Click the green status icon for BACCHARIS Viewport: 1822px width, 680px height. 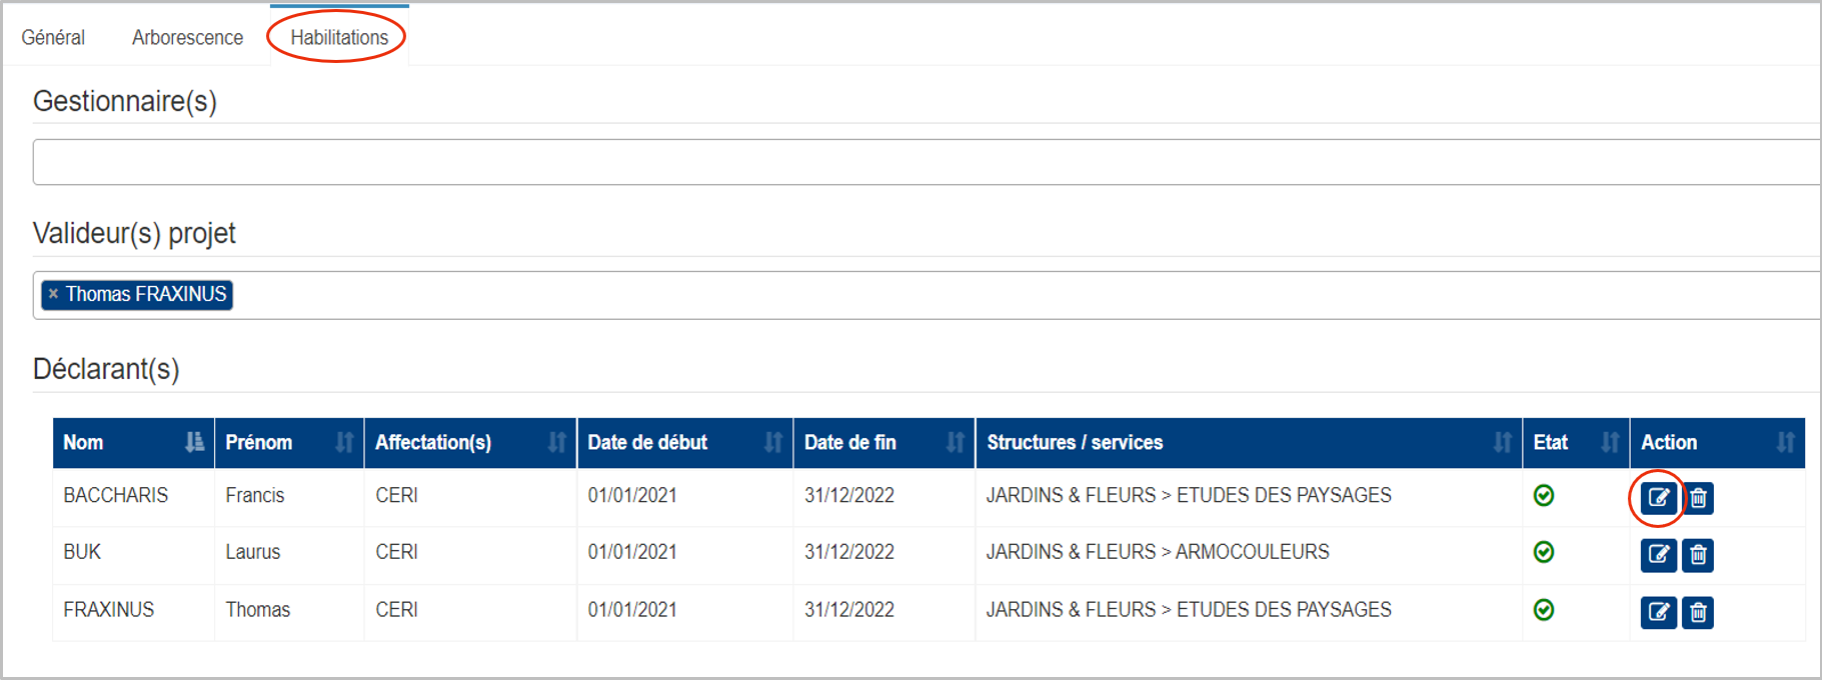[1543, 495]
